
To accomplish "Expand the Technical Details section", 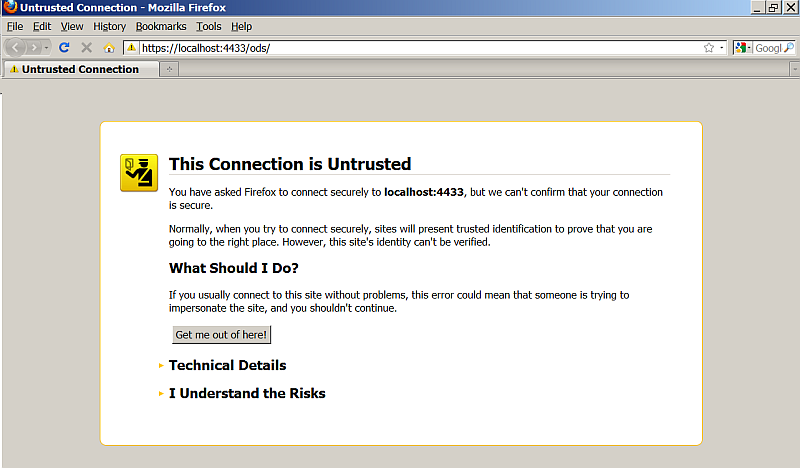I will pyautogui.click(x=227, y=365).
